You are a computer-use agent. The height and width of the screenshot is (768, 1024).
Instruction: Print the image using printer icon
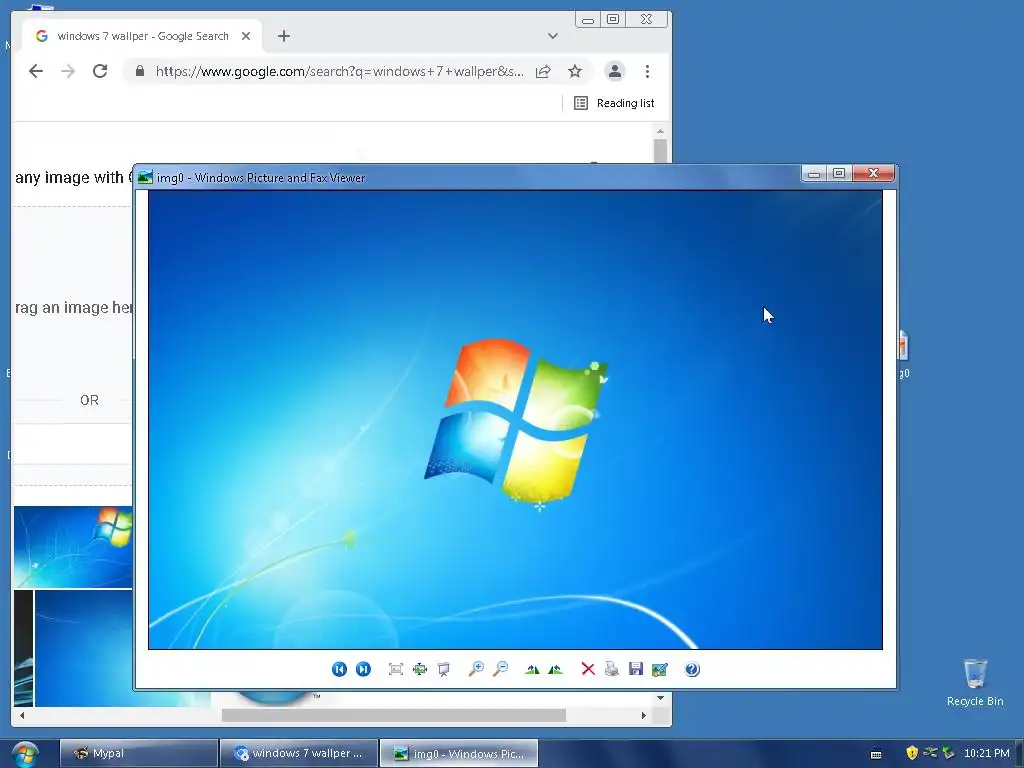click(612, 669)
